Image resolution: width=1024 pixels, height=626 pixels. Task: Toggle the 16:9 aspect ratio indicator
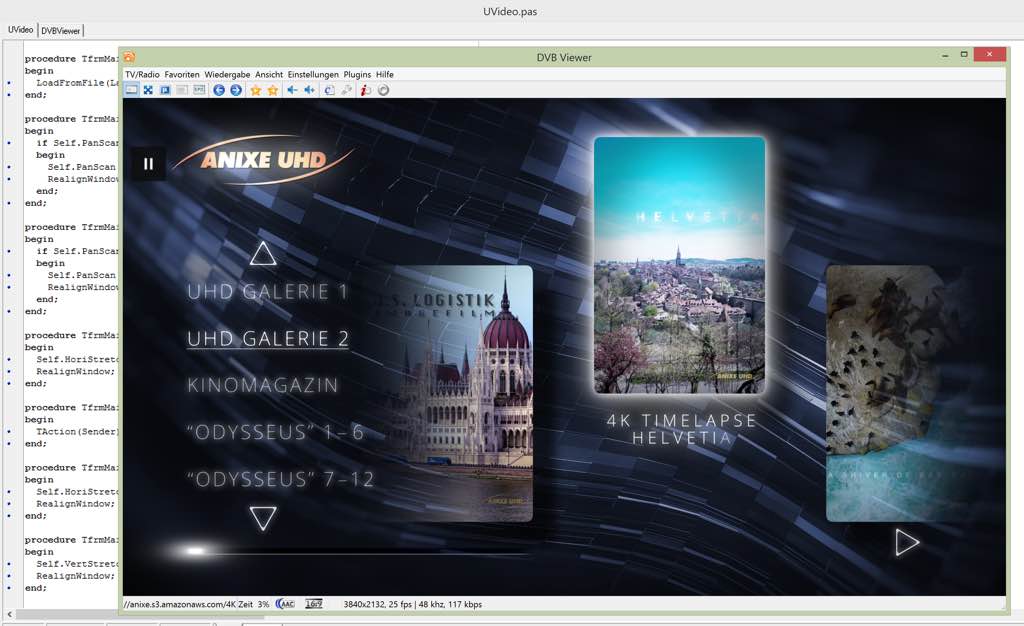pyautogui.click(x=313, y=604)
